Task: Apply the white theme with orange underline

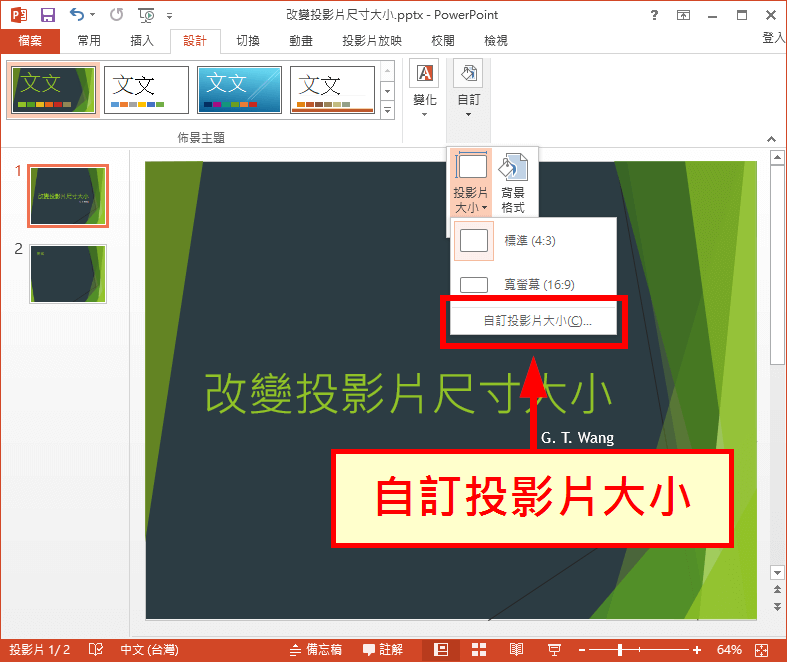Action: tap(332, 90)
